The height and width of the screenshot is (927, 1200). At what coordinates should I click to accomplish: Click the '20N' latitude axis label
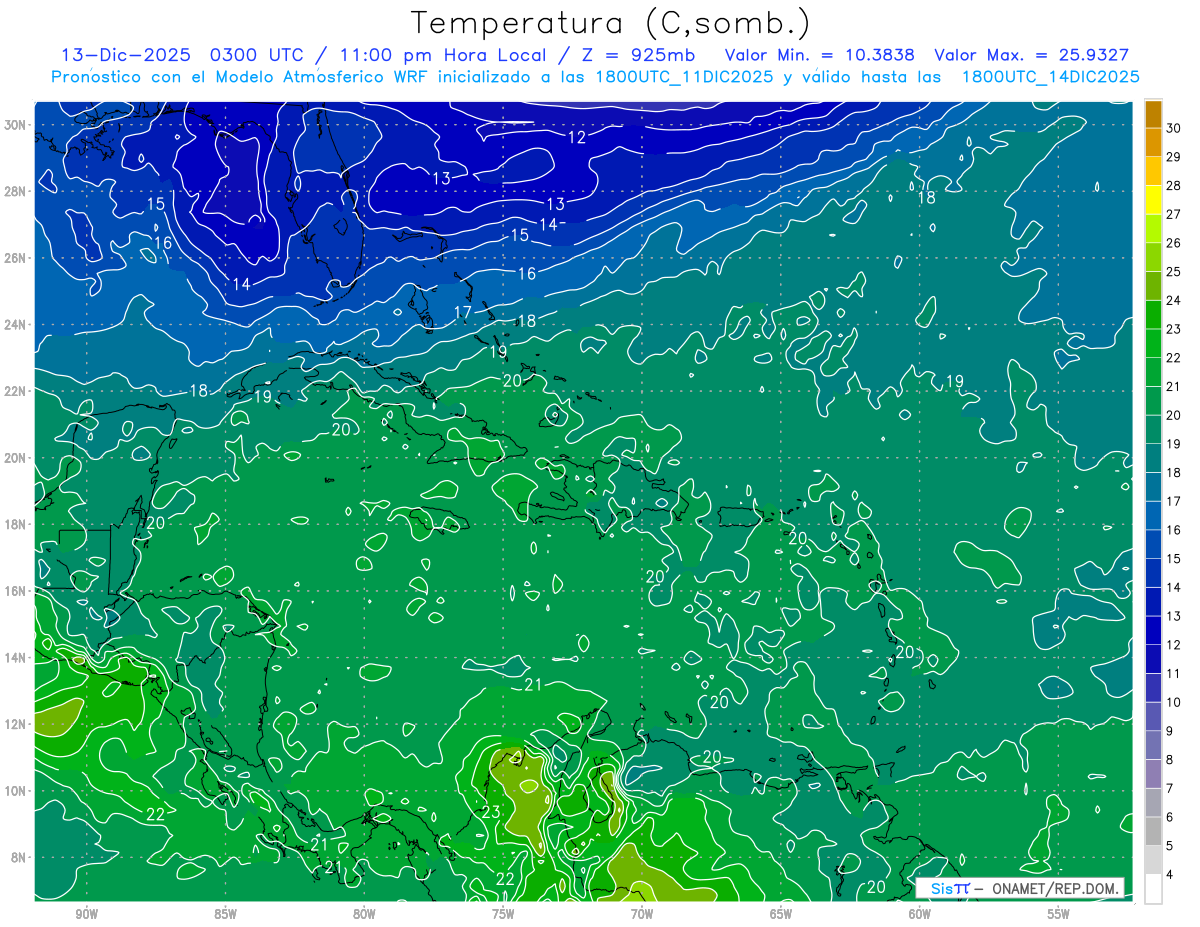click(15, 457)
